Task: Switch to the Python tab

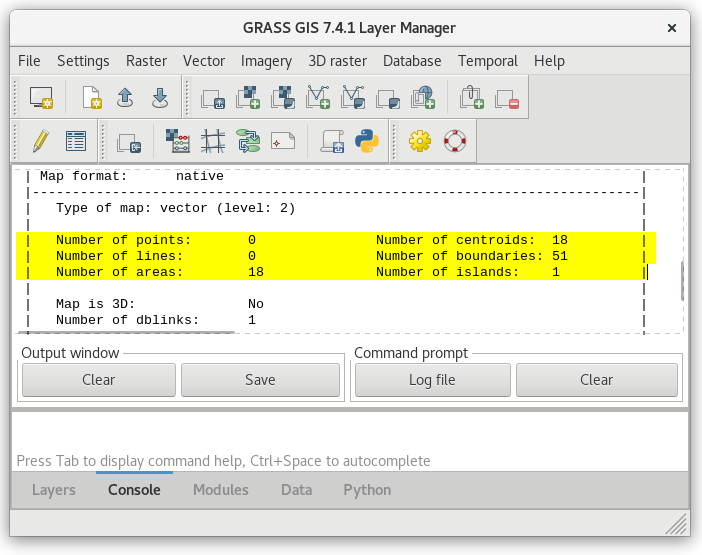Action: pyautogui.click(x=367, y=490)
